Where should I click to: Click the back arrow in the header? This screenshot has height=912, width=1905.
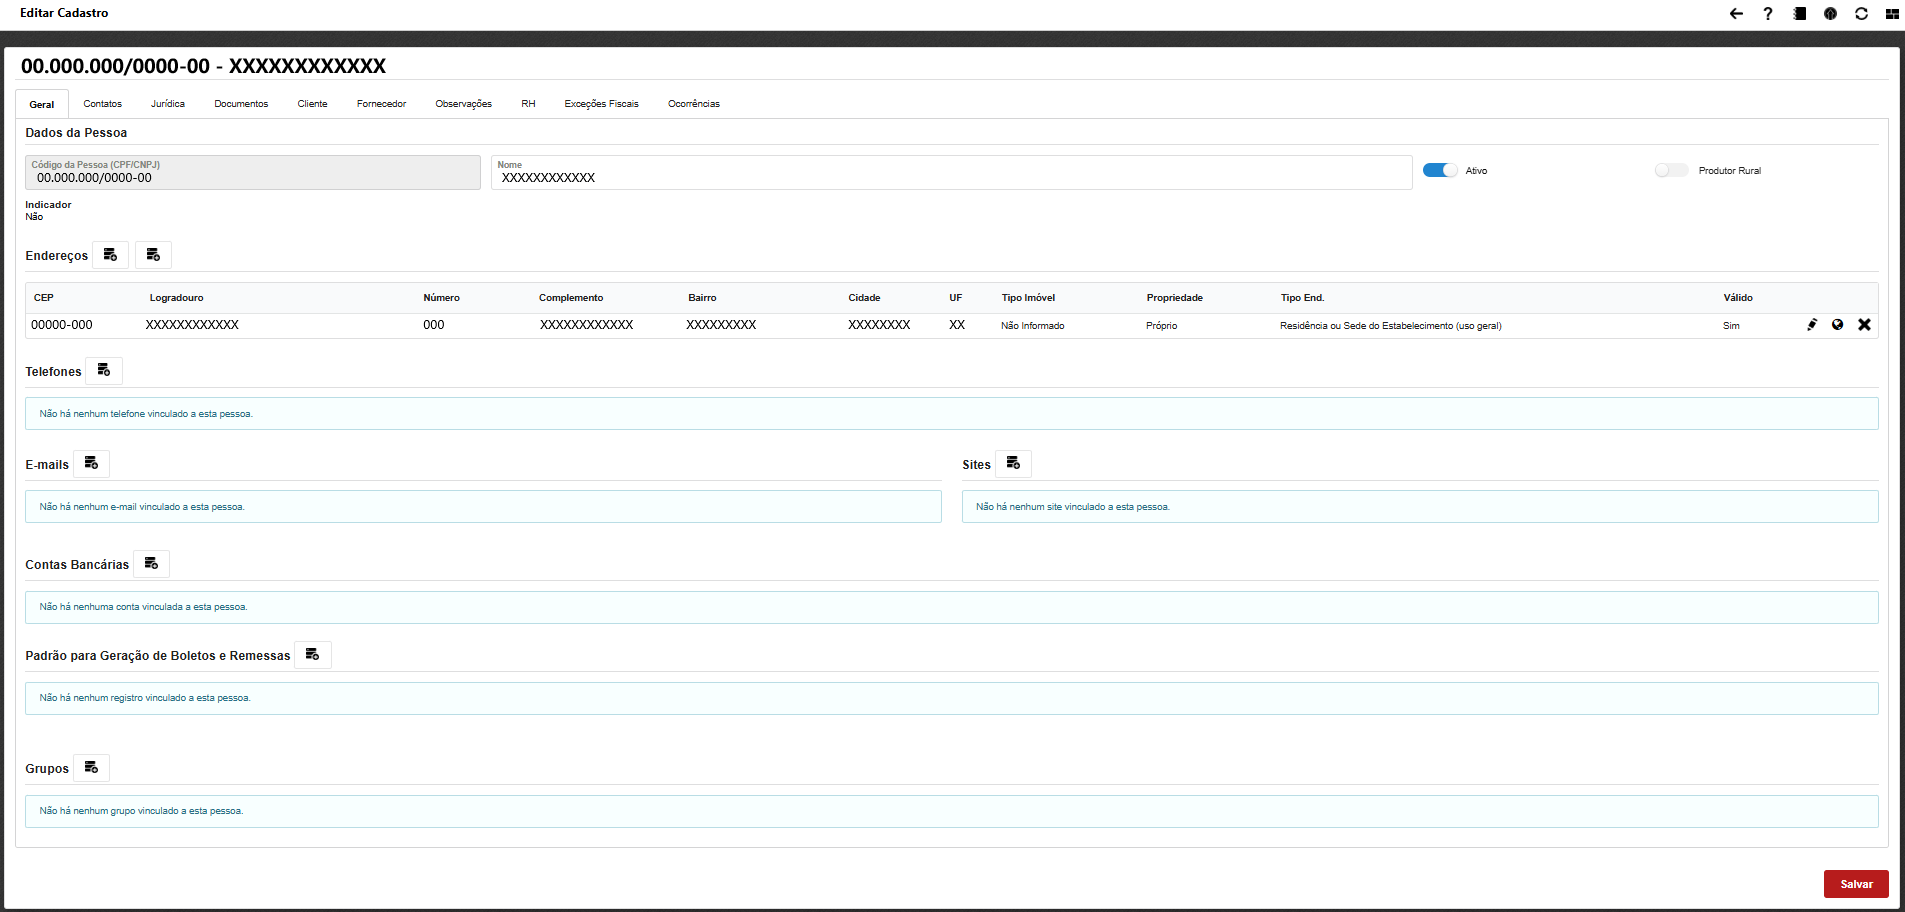[x=1736, y=14]
